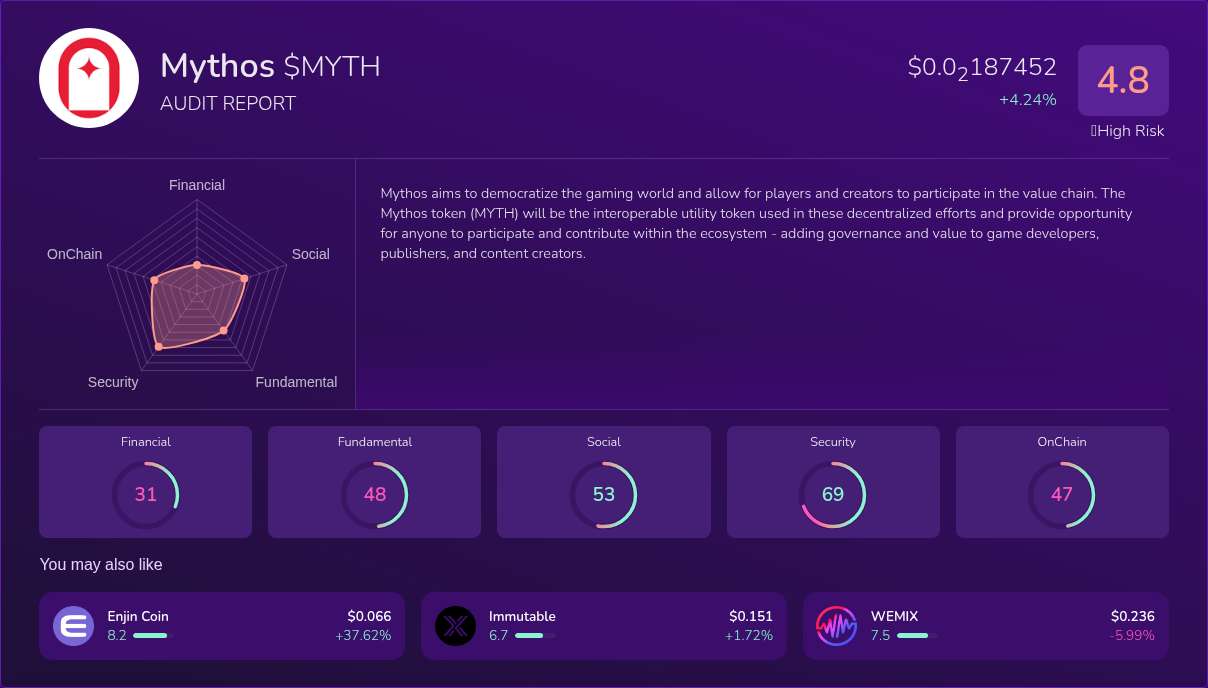Click the Mythos red logo icon
Viewport: 1208px width, 688px height.
tap(89, 78)
